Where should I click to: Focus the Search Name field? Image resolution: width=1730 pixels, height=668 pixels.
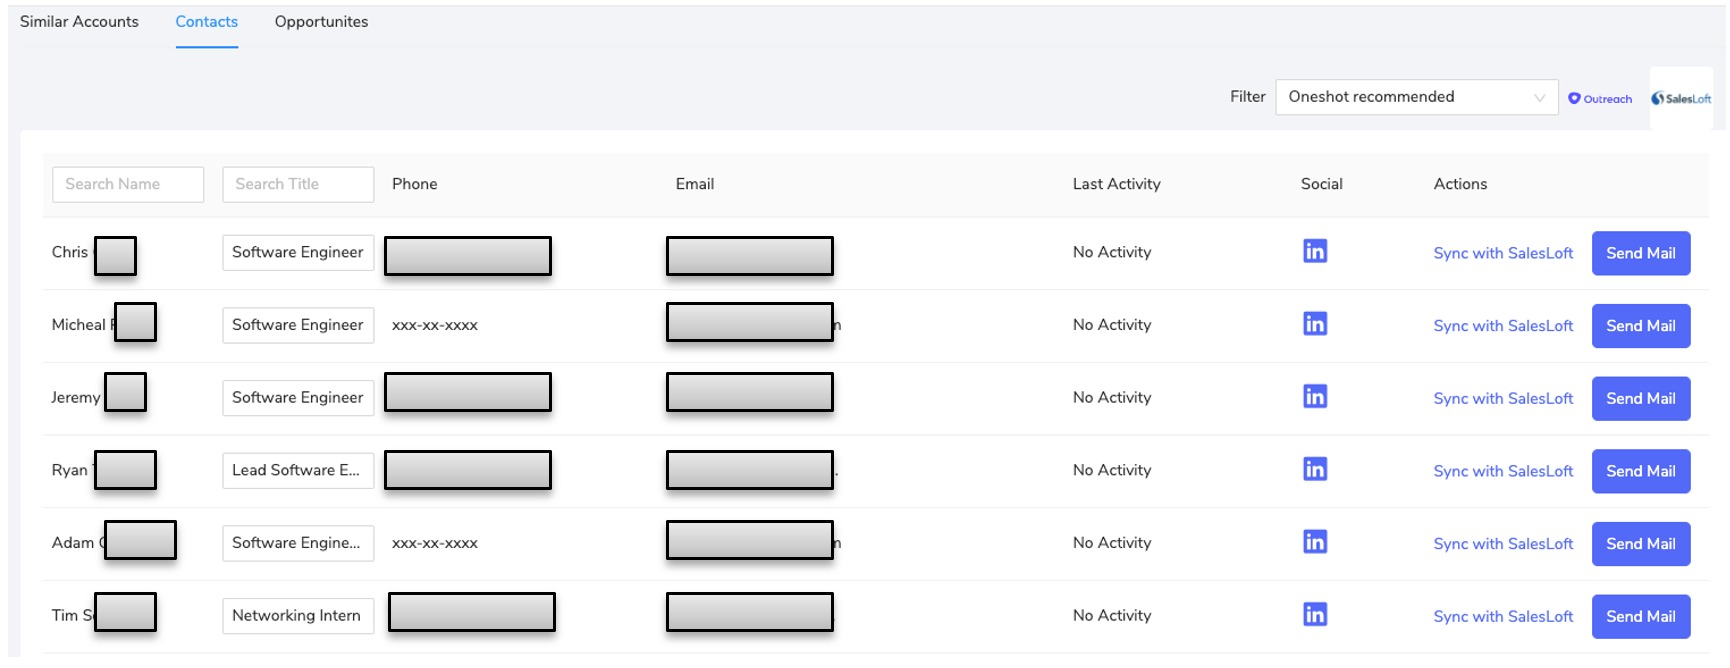(x=128, y=184)
